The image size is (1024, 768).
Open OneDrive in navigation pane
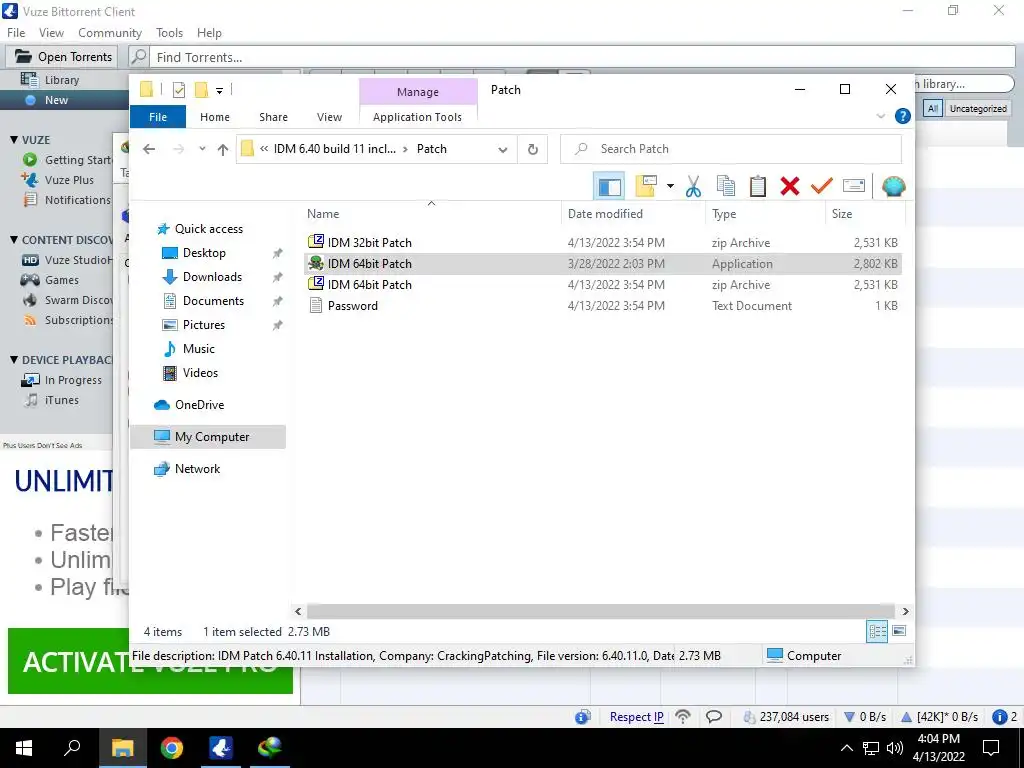[x=199, y=405]
